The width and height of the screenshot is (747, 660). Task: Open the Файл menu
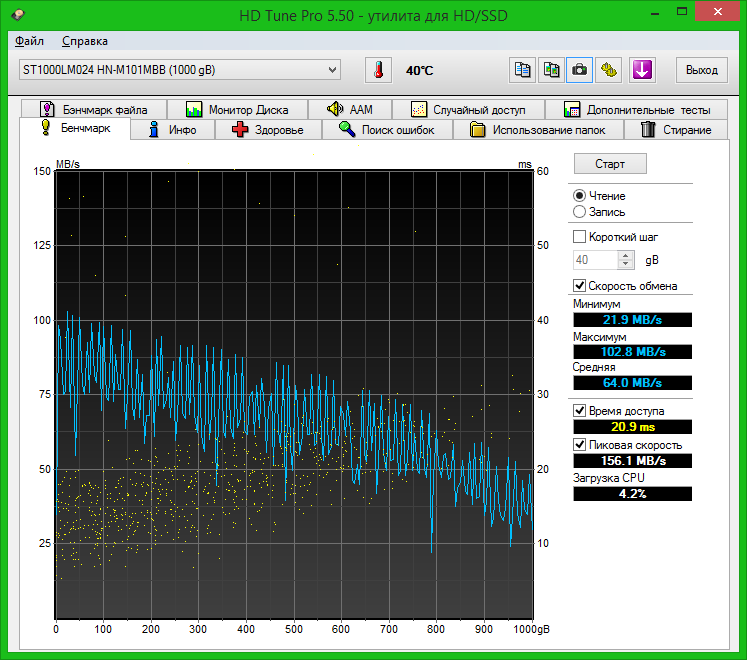tap(29, 41)
